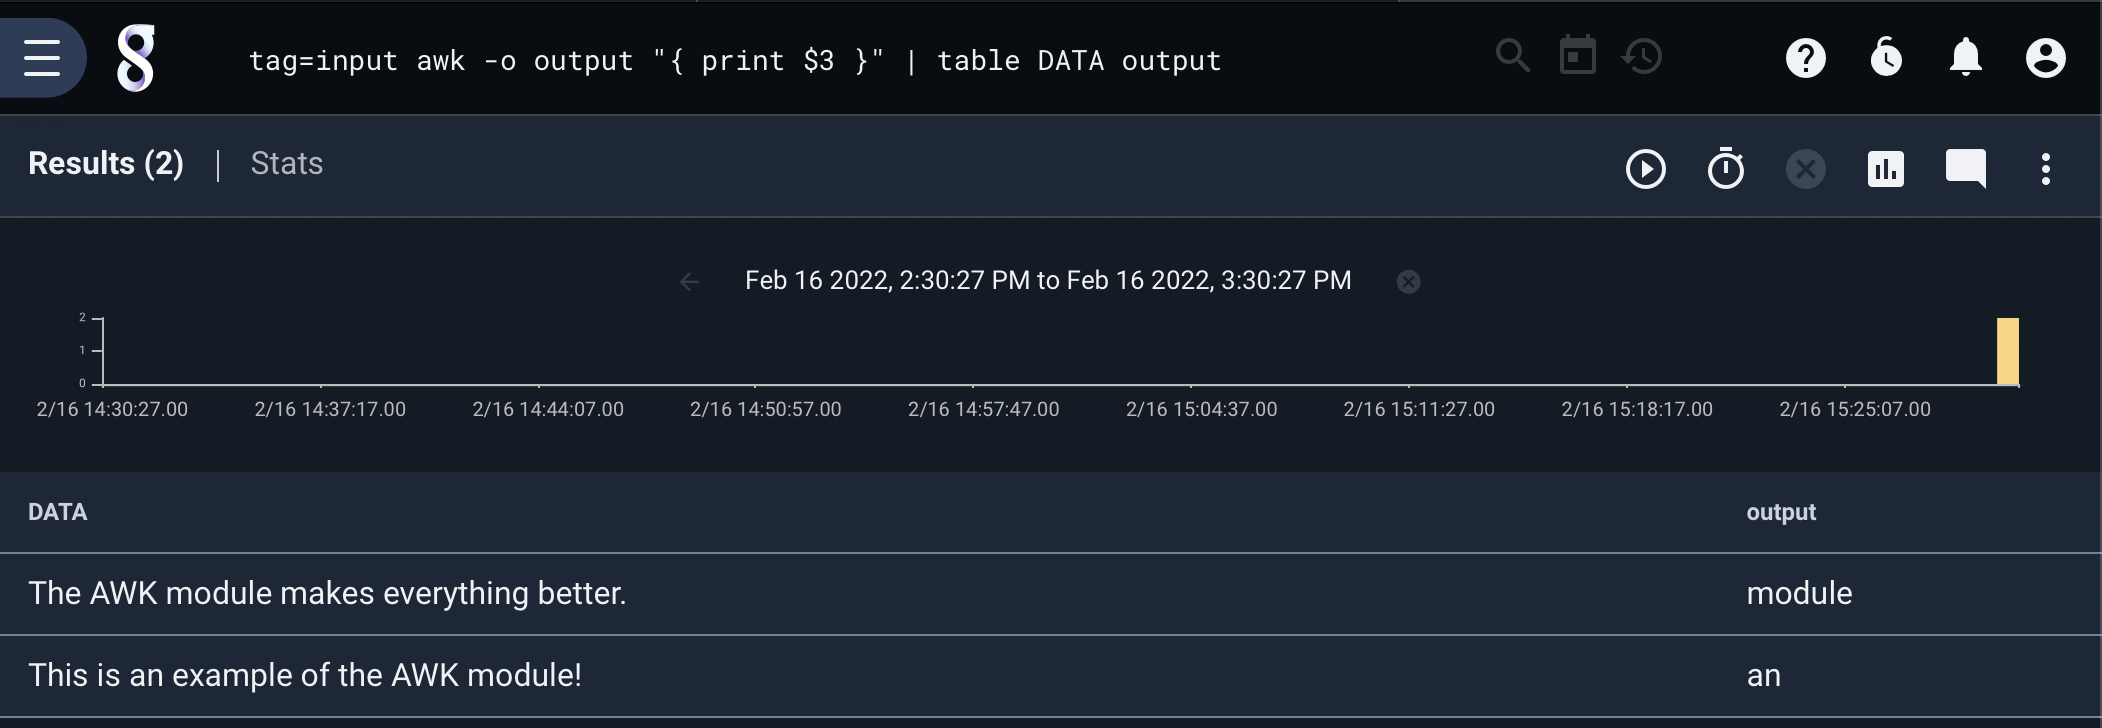
Task: Clear the selected time range filter
Action: coord(1408,282)
